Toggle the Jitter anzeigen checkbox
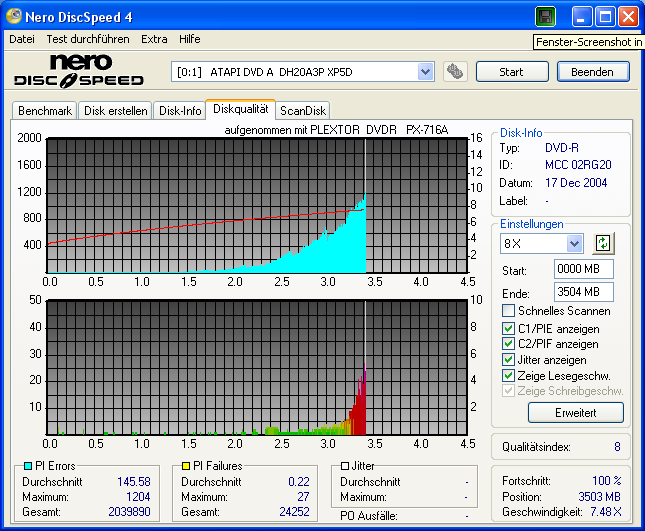645x531 pixels. click(x=509, y=360)
